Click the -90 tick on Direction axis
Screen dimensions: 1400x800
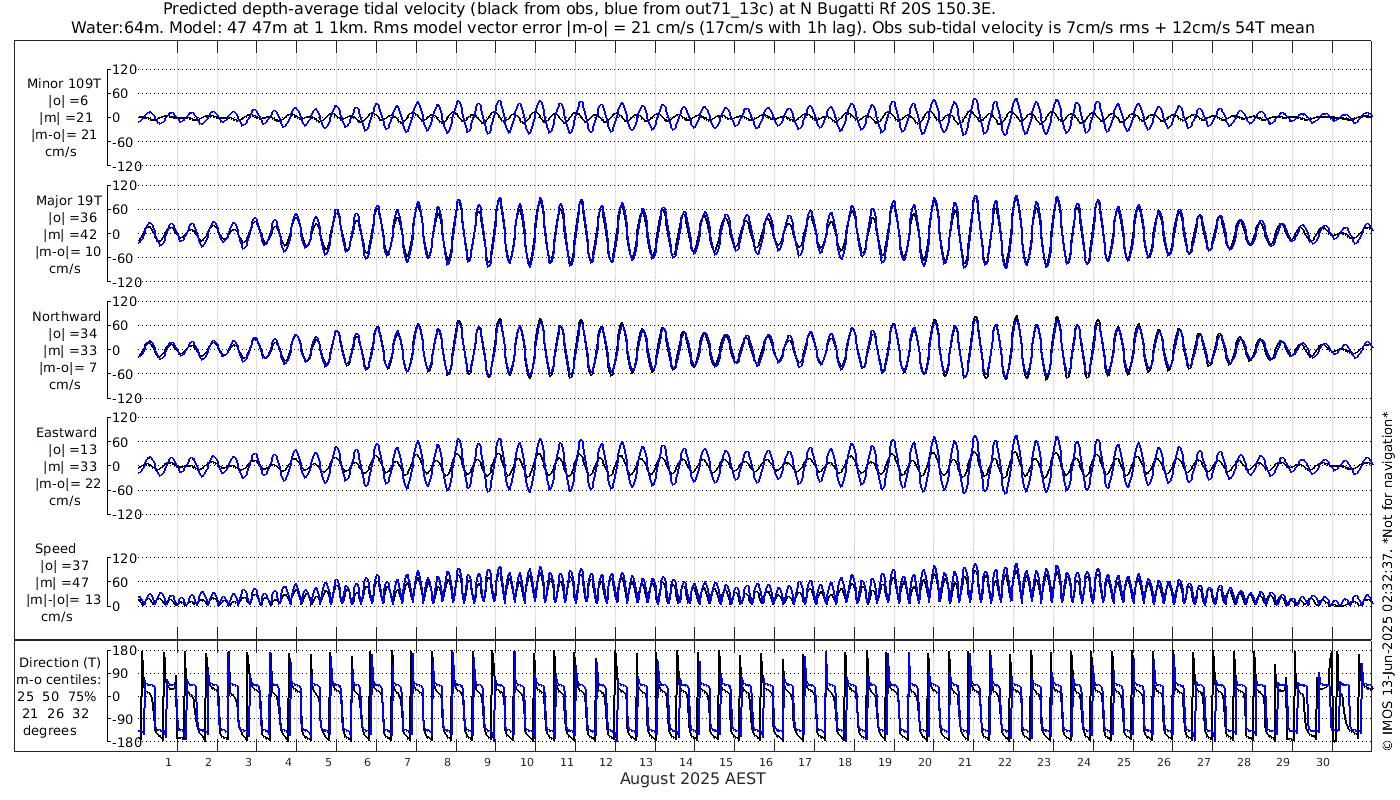coord(121,718)
